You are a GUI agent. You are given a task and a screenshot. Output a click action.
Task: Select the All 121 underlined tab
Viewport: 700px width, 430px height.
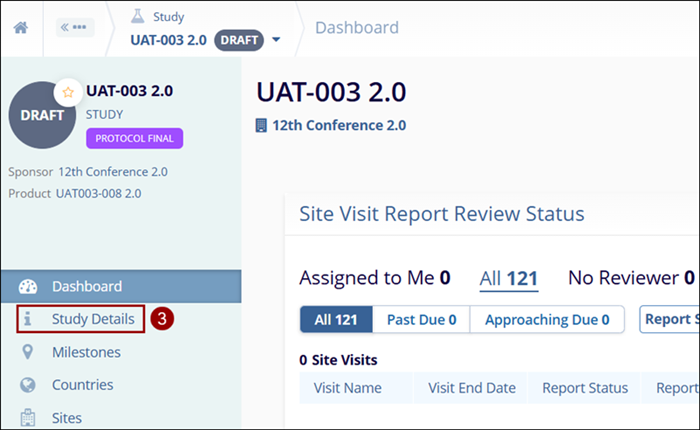coord(509,277)
